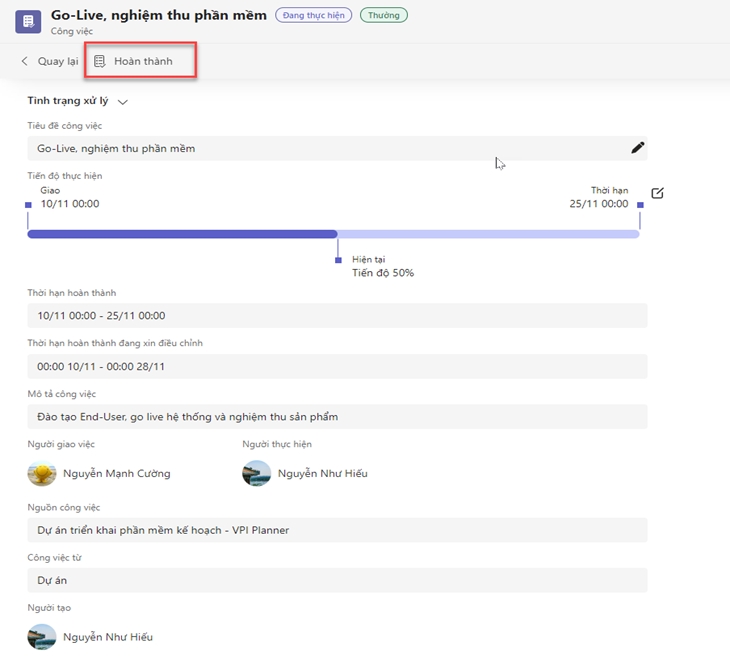Viewport: 730px width, 658px height.
Task: Click the progress bar filled portion
Action: 180,234
